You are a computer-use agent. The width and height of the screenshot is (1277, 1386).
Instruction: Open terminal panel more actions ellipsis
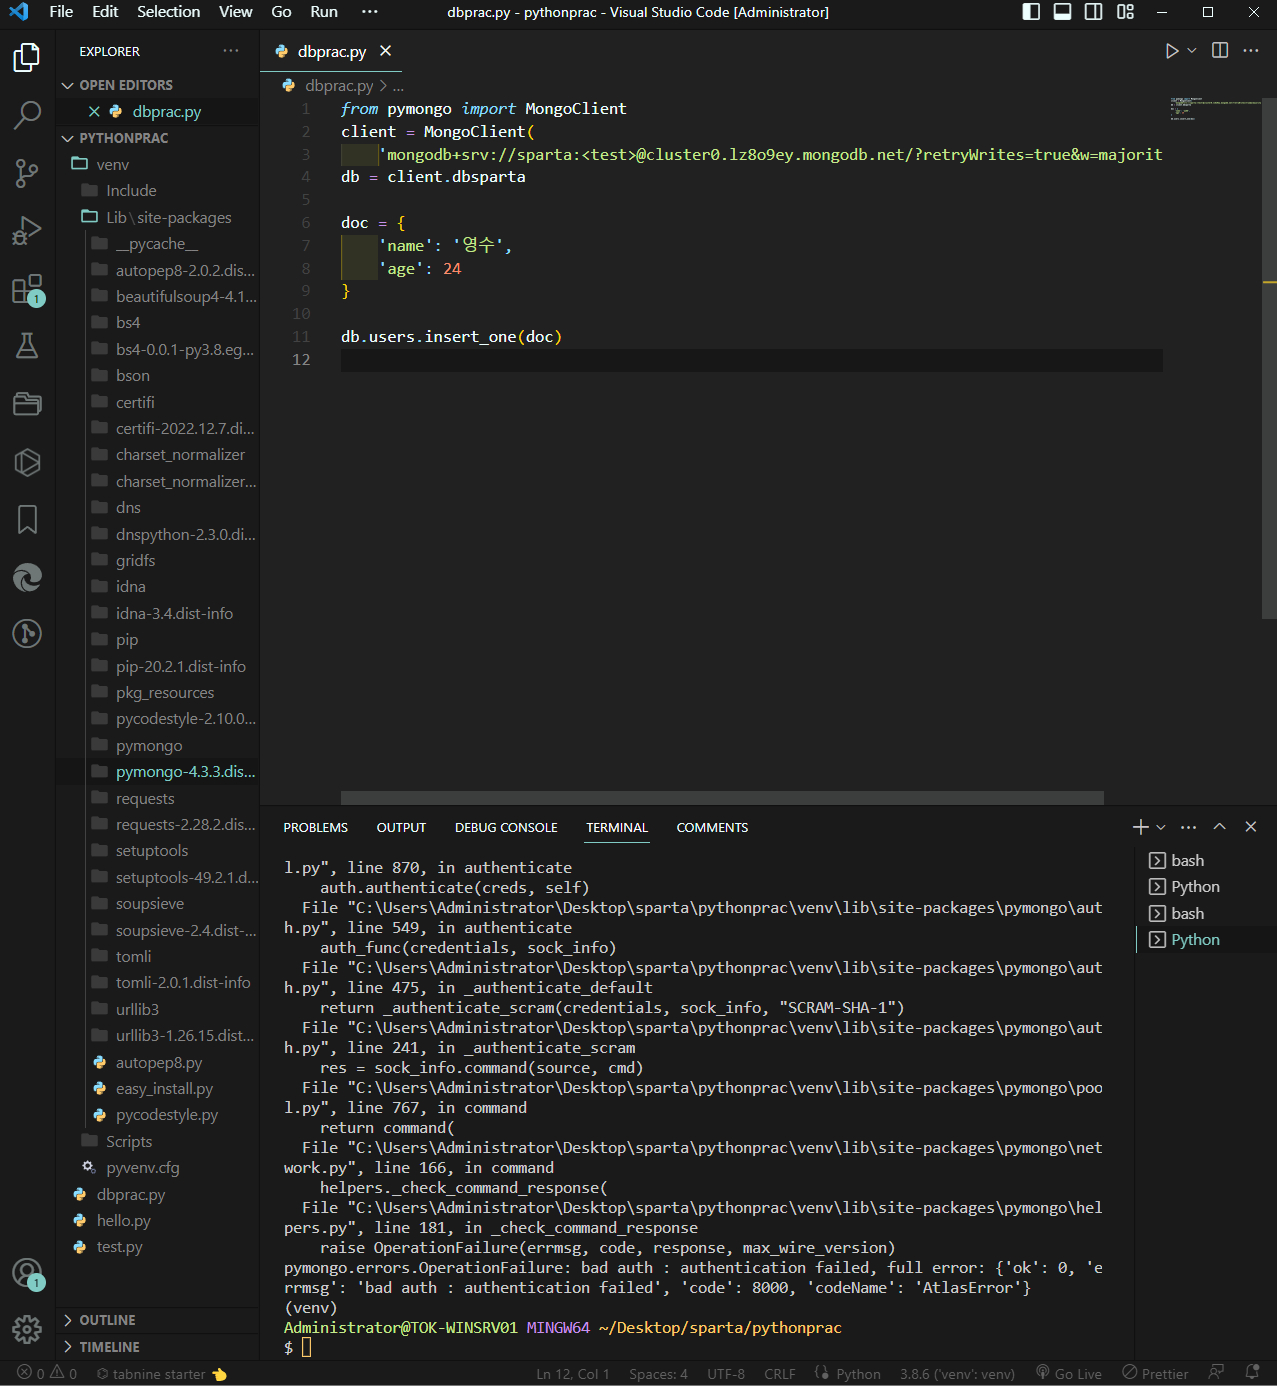1188,827
